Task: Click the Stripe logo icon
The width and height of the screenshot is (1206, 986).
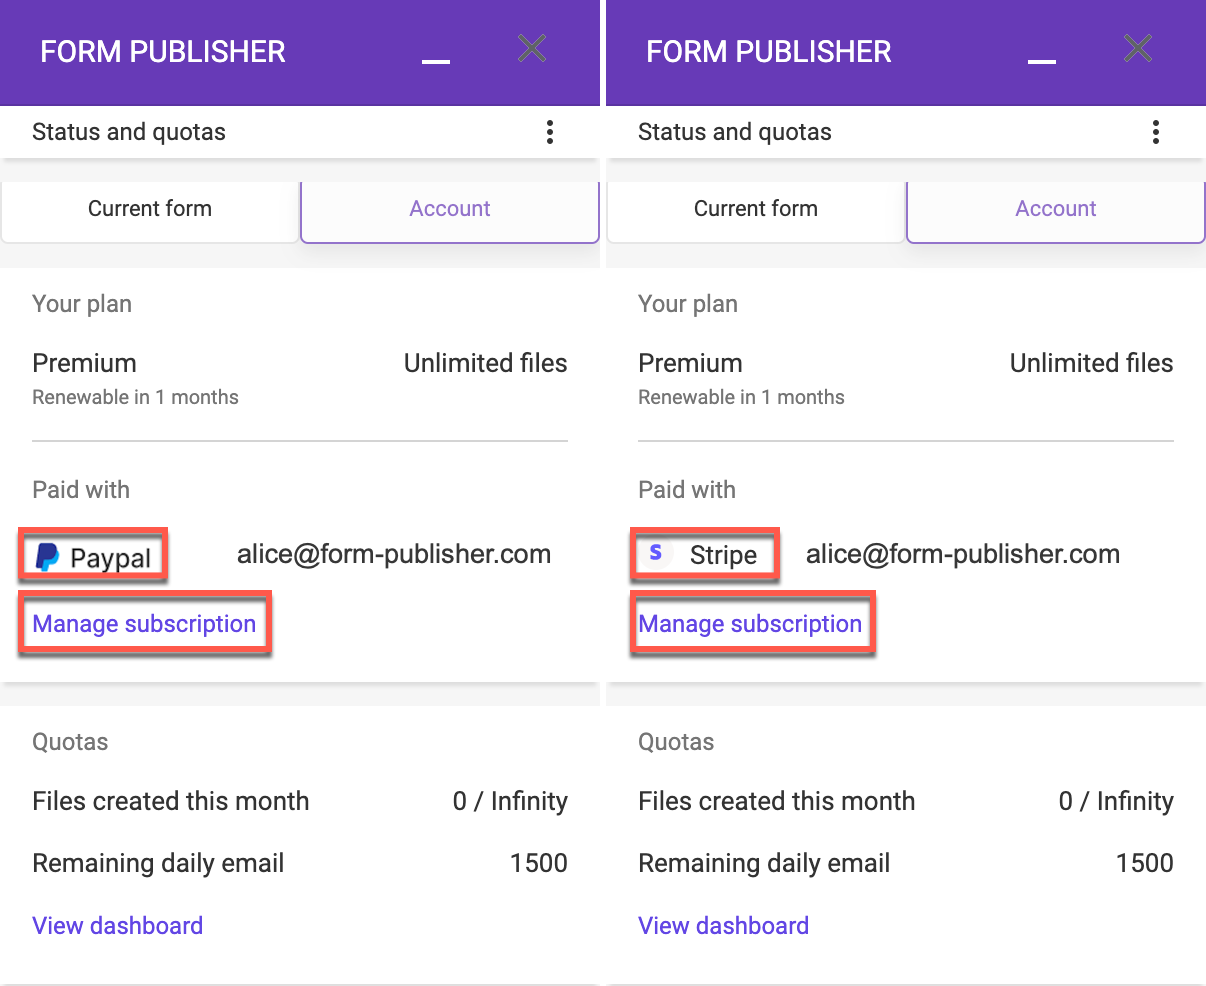Action: pos(656,553)
